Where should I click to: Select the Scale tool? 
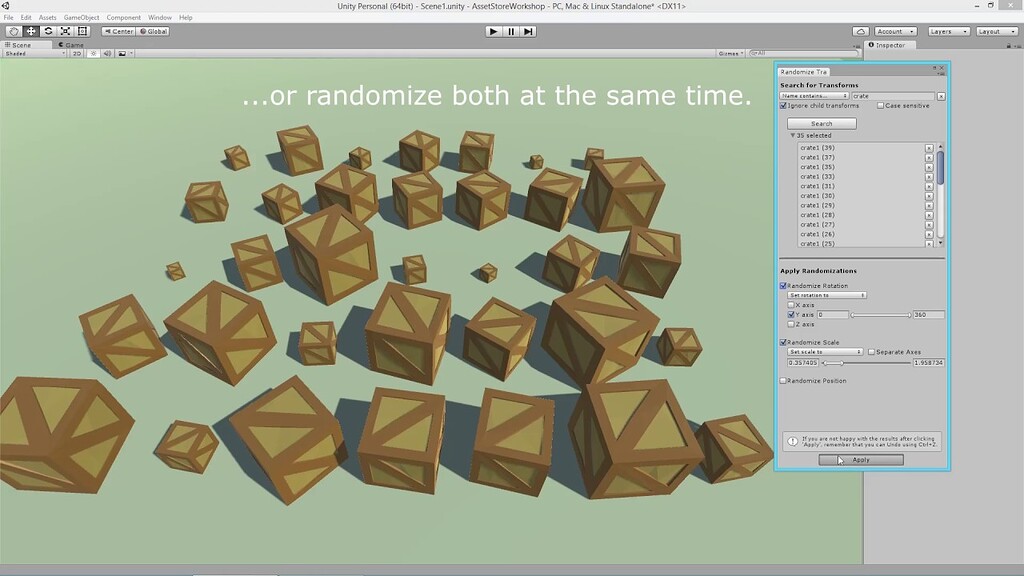[x=65, y=31]
